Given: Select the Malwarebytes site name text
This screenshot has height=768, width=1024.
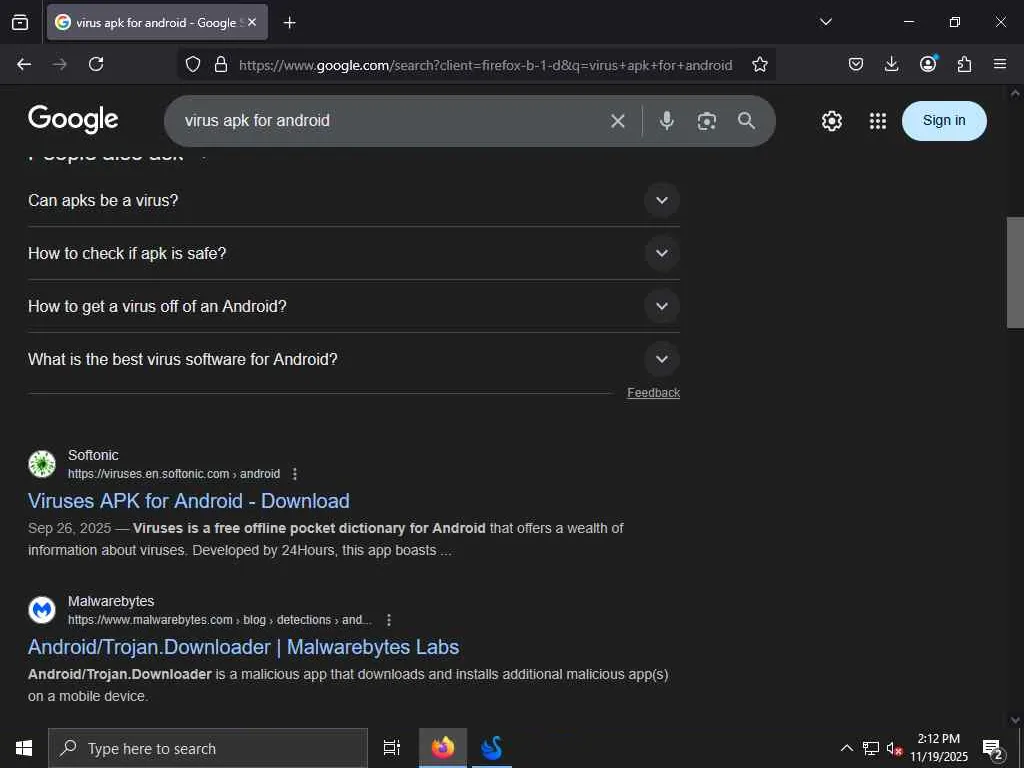Looking at the screenshot, I should point(111,601).
